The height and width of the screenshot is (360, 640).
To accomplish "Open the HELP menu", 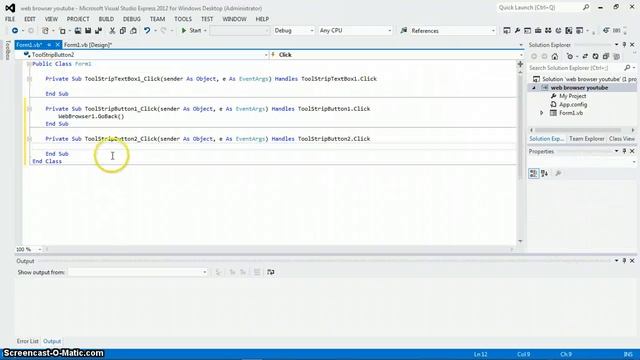I will pyautogui.click(x=262, y=19).
